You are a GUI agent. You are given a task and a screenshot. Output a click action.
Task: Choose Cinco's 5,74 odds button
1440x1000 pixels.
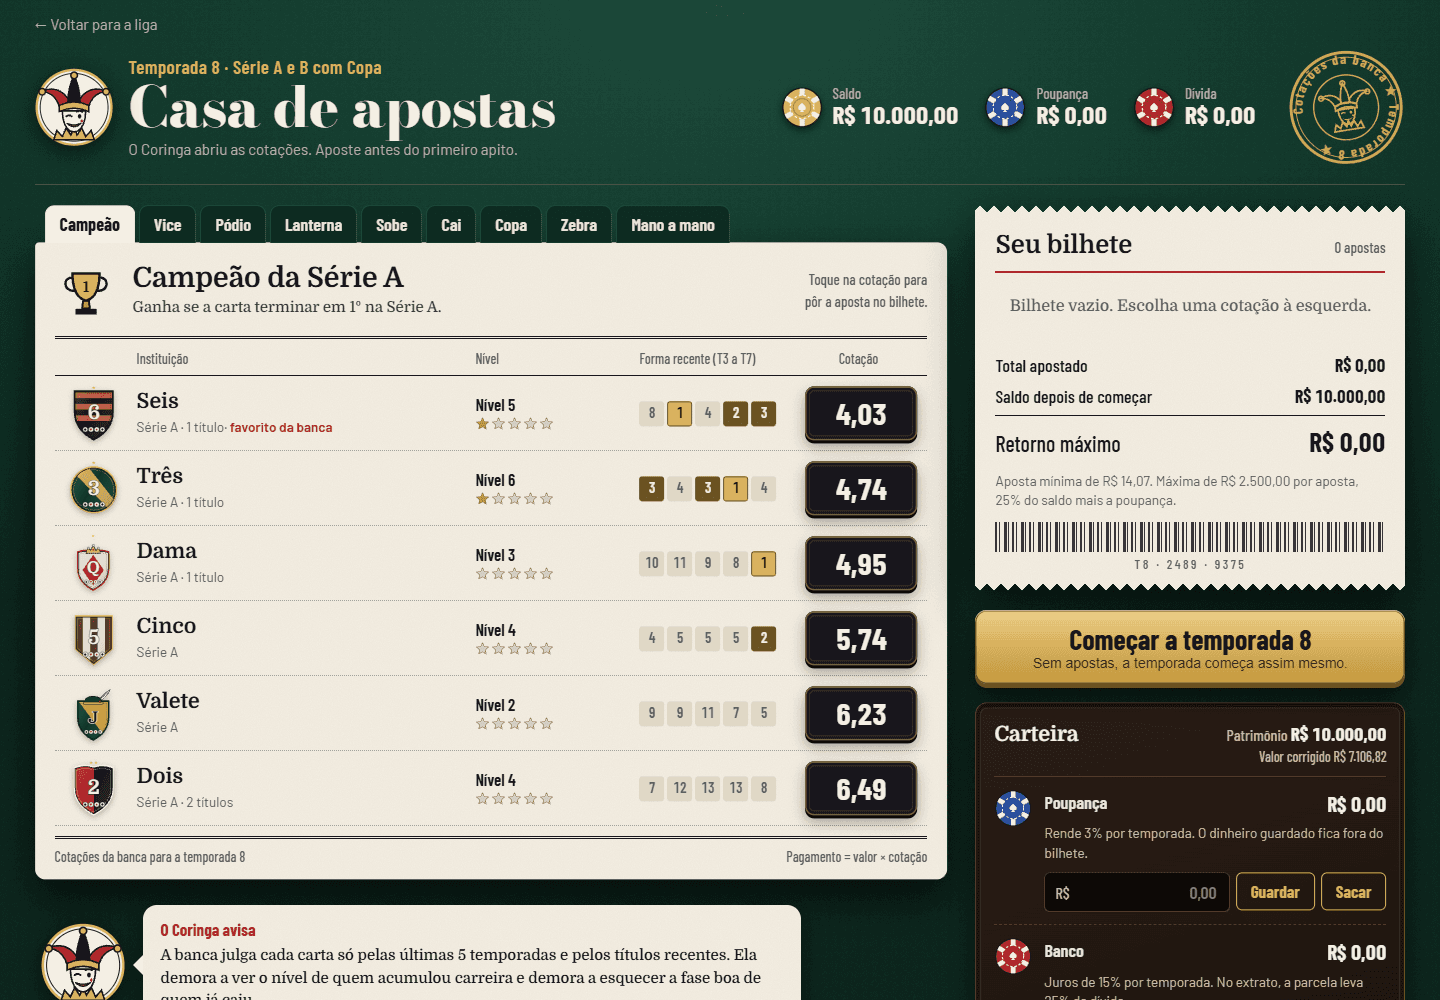(x=861, y=639)
